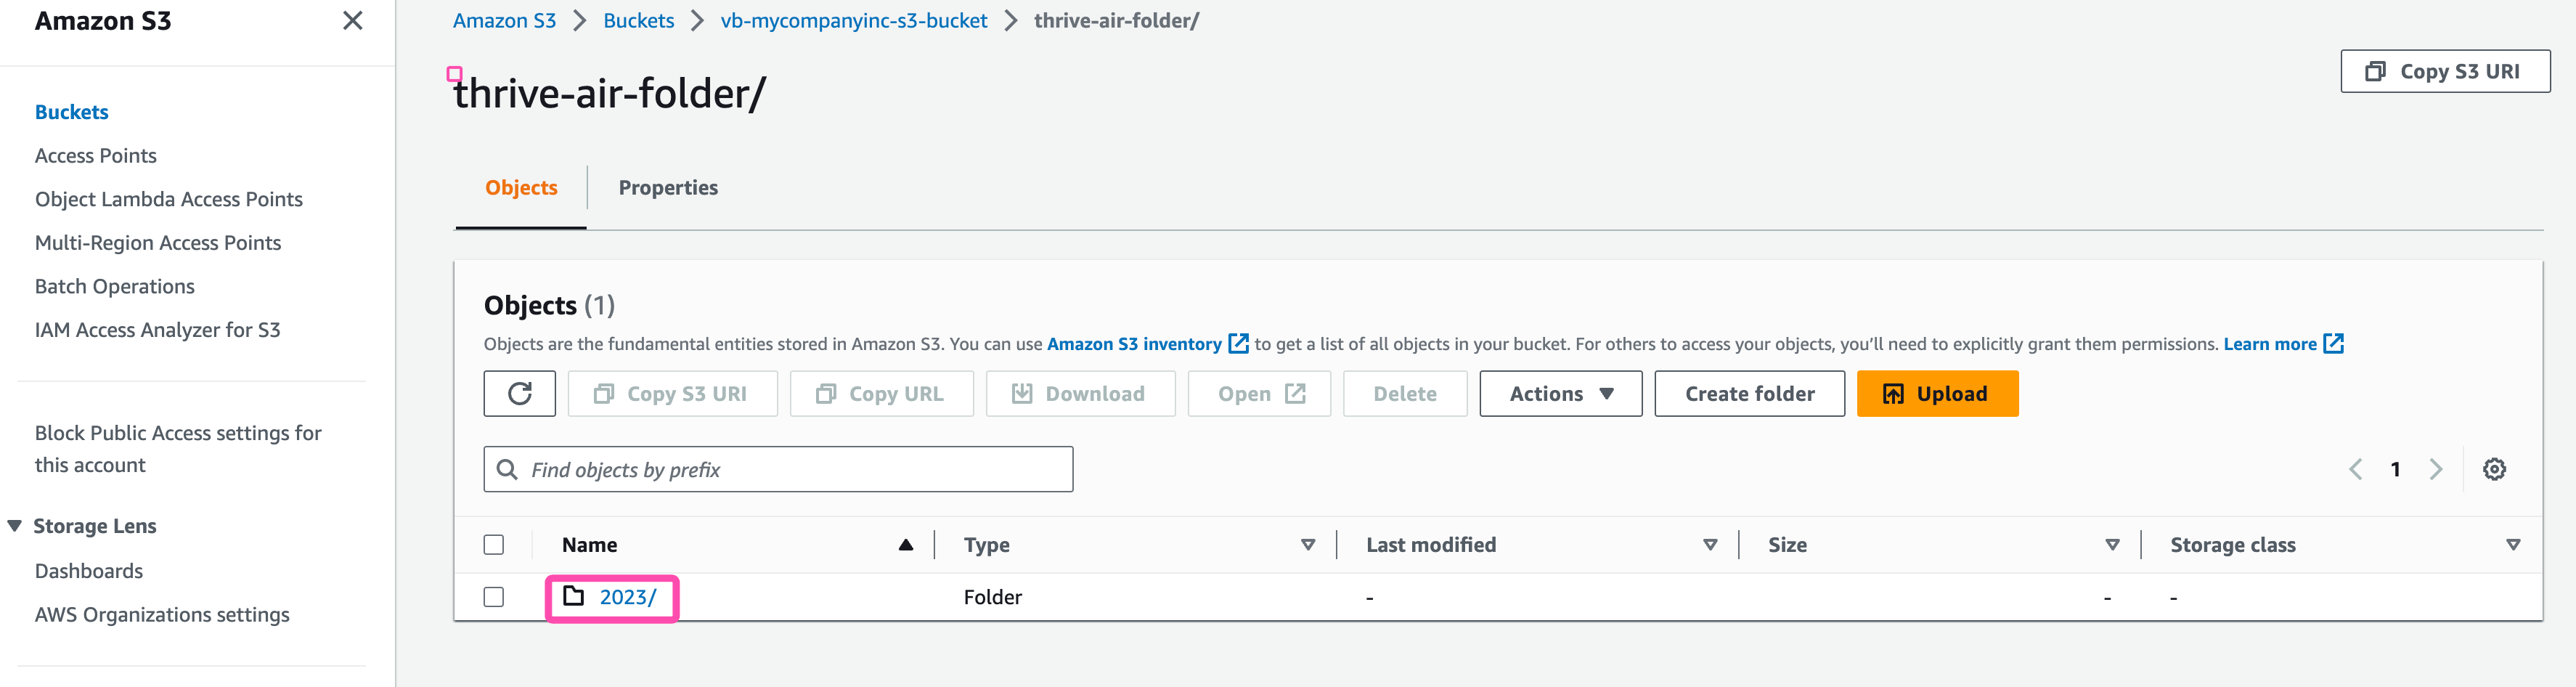
Task: Open Access Points in side navigation
Action: tap(96, 156)
